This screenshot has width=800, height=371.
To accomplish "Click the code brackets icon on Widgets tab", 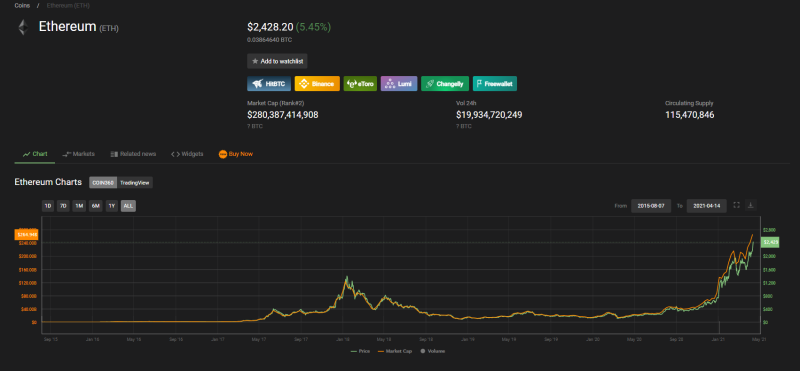I will point(176,154).
